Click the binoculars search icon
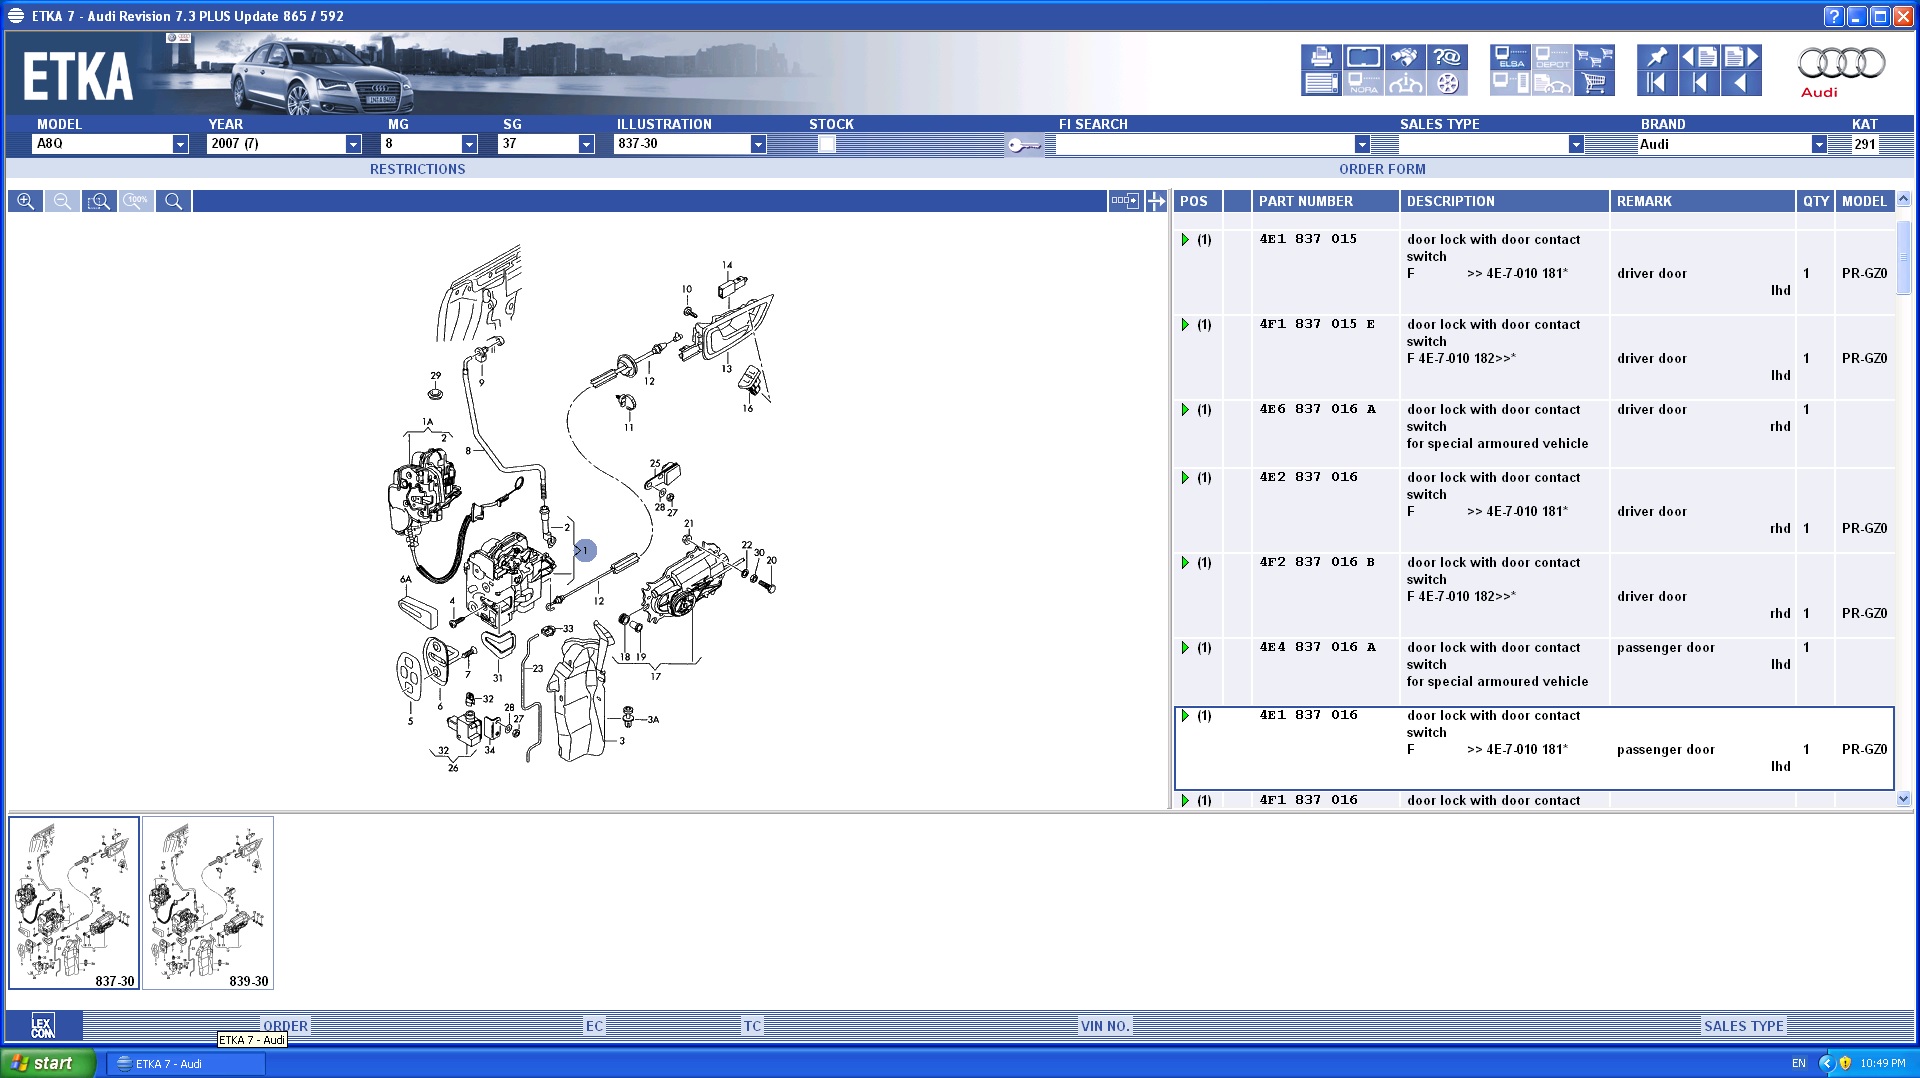Screen dimensions: 1920x1078 [x=1405, y=57]
